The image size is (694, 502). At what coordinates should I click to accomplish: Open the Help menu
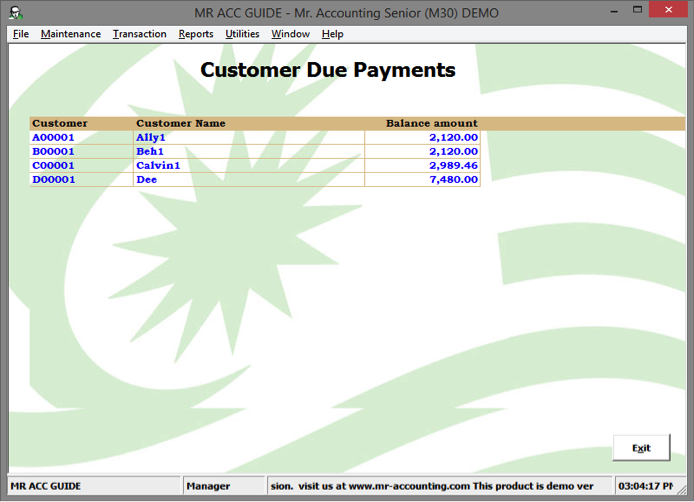point(332,34)
